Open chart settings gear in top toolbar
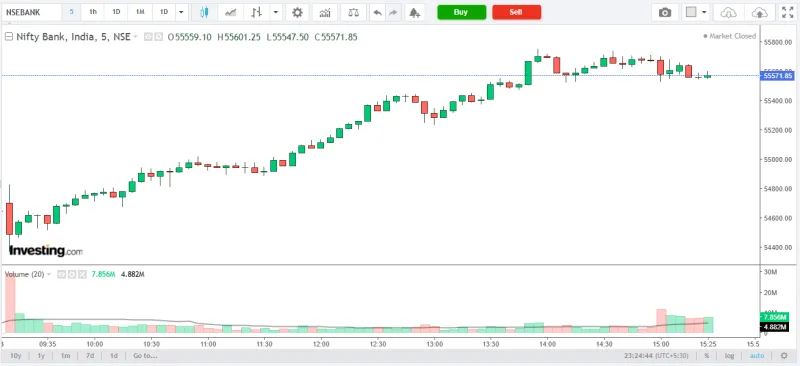The height and width of the screenshot is (366, 800). [x=297, y=12]
